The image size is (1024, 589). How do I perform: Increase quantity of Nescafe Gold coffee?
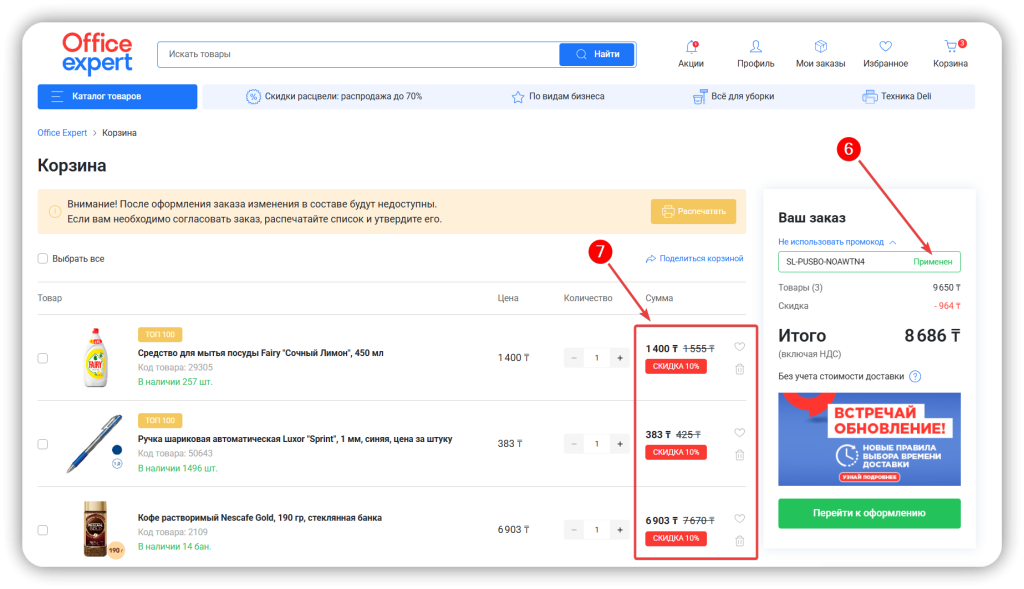pos(620,530)
